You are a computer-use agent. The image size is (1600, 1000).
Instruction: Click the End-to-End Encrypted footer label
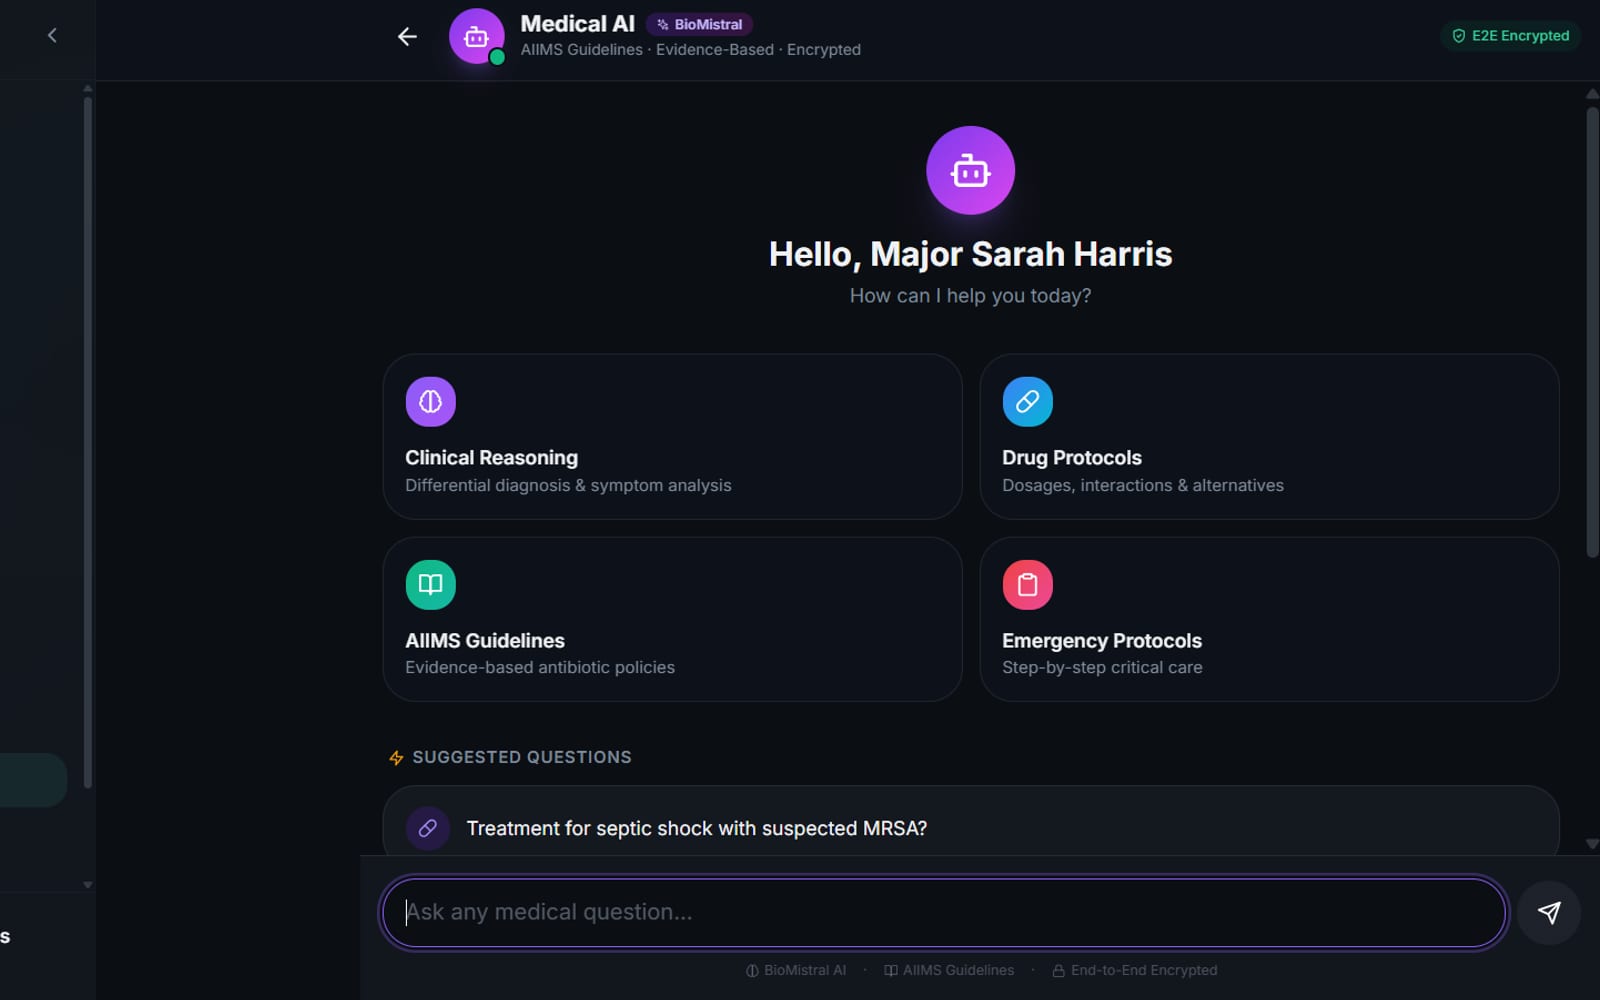click(1135, 970)
